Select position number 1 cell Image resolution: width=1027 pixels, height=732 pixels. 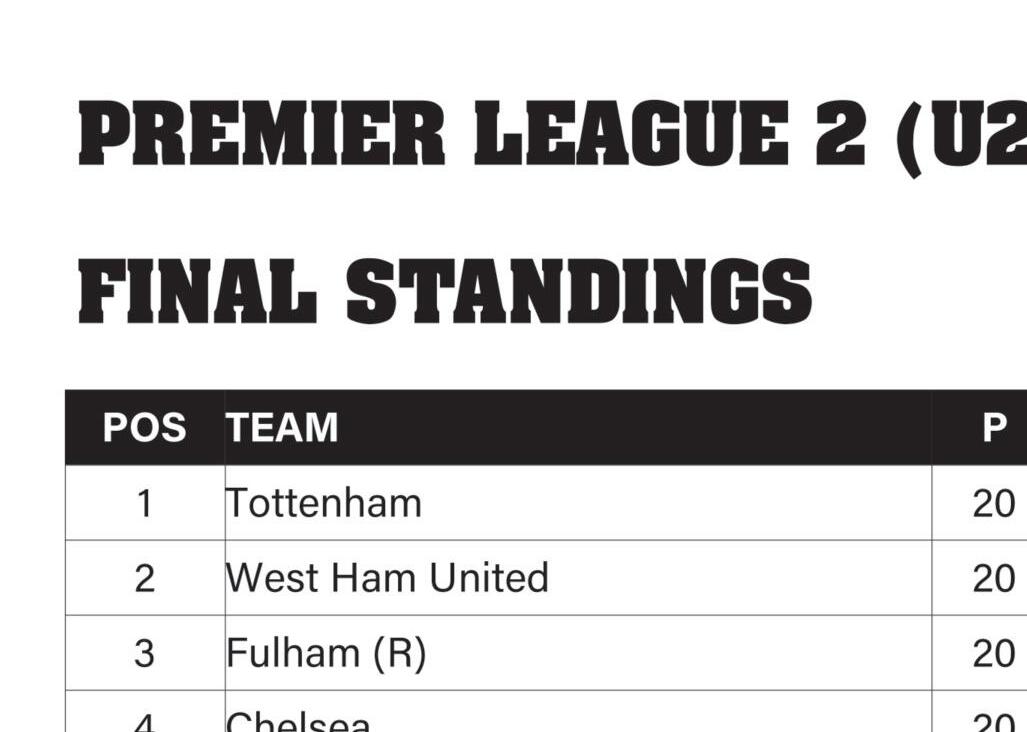tap(145, 503)
